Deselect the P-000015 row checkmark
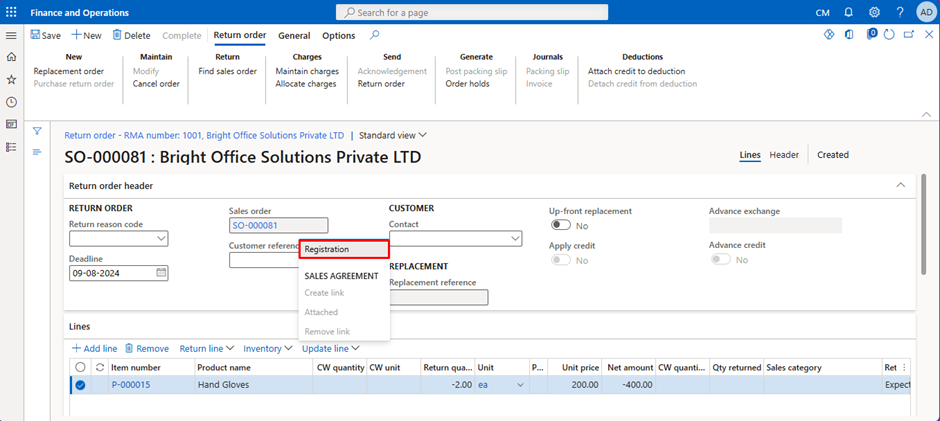Image resolution: width=940 pixels, height=421 pixels. pyautogui.click(x=81, y=385)
